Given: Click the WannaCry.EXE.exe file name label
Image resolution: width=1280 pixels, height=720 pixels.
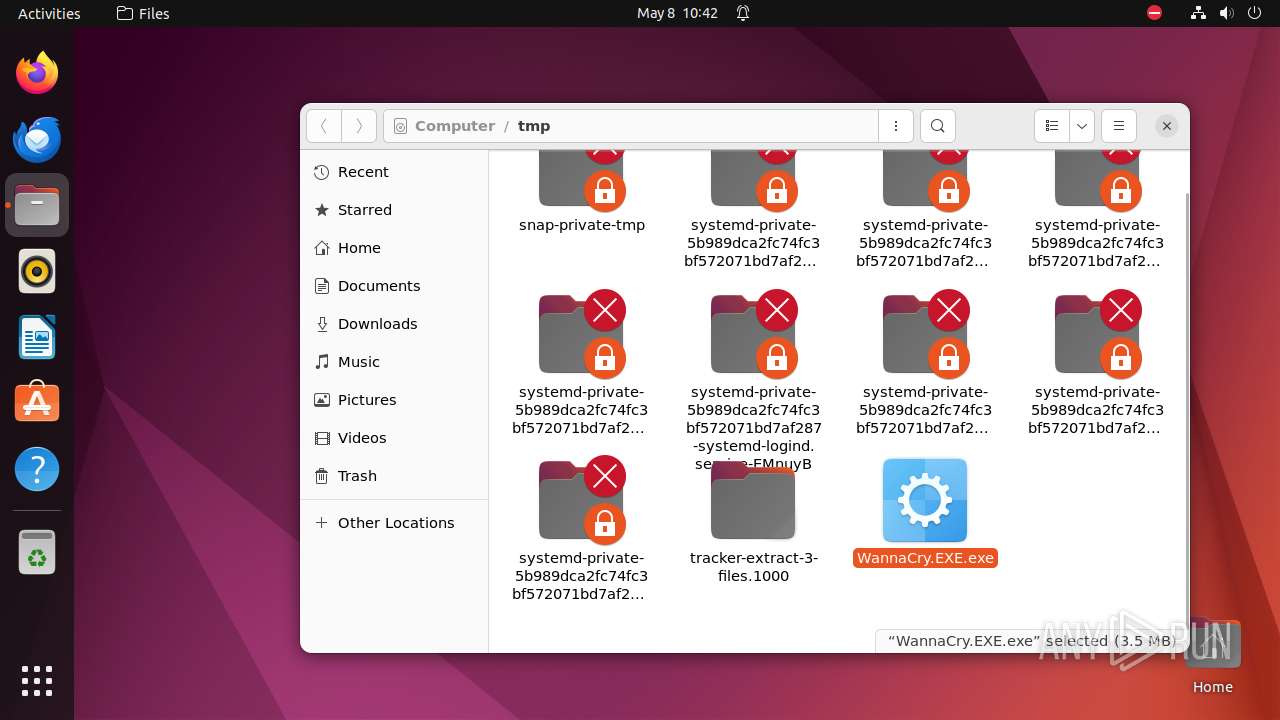Looking at the screenshot, I should (x=925, y=558).
